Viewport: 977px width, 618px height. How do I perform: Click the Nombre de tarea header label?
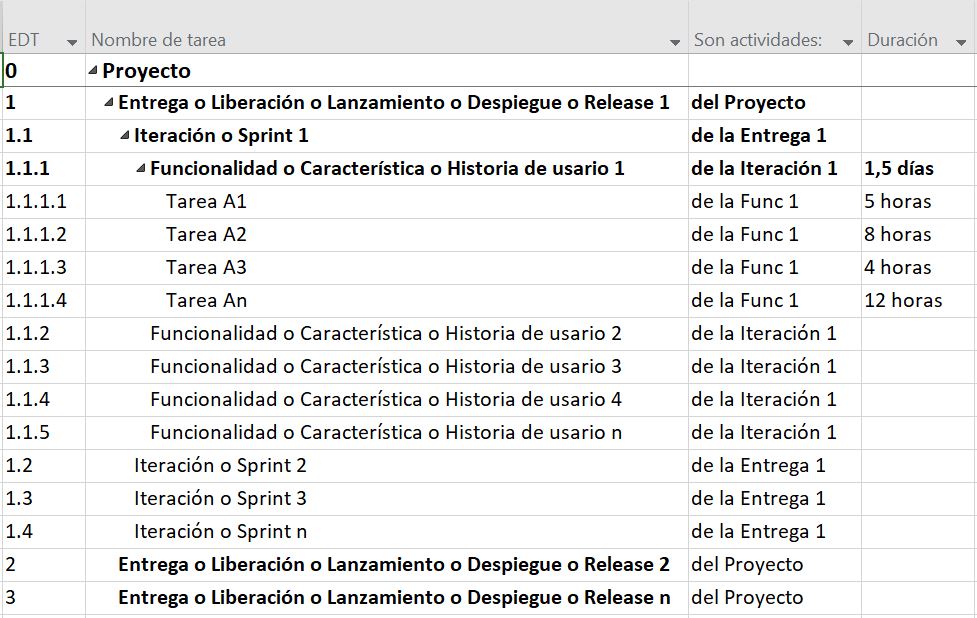(x=158, y=41)
